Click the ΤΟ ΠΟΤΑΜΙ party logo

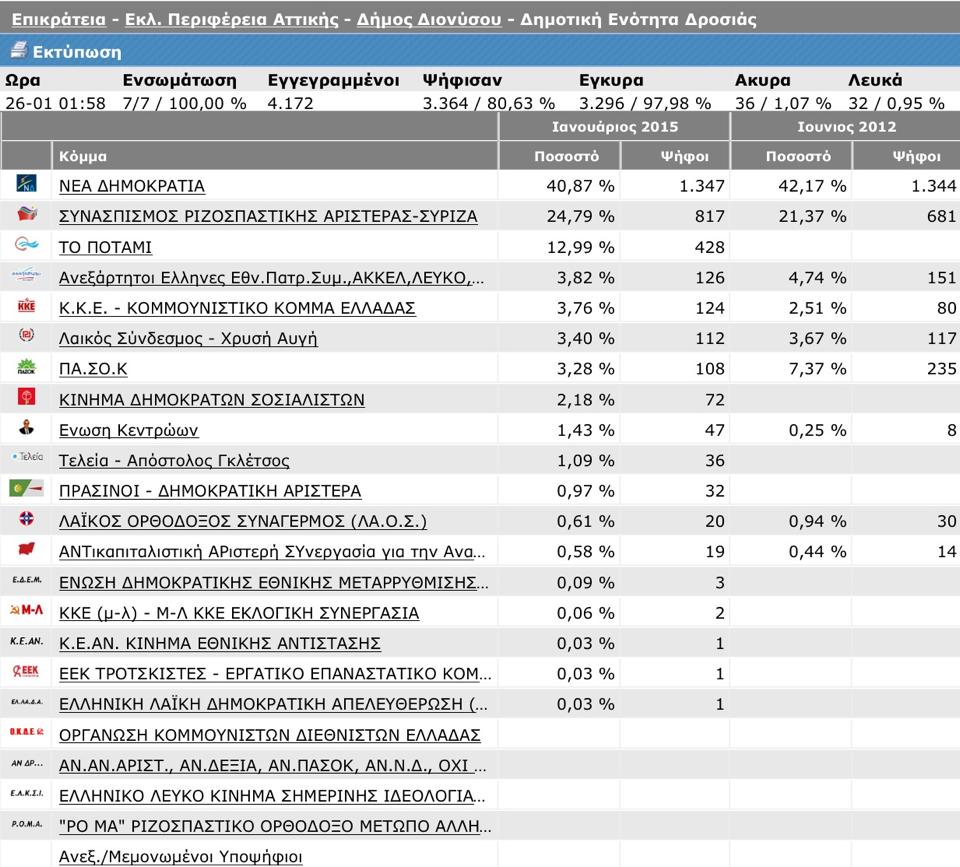[x=26, y=244]
